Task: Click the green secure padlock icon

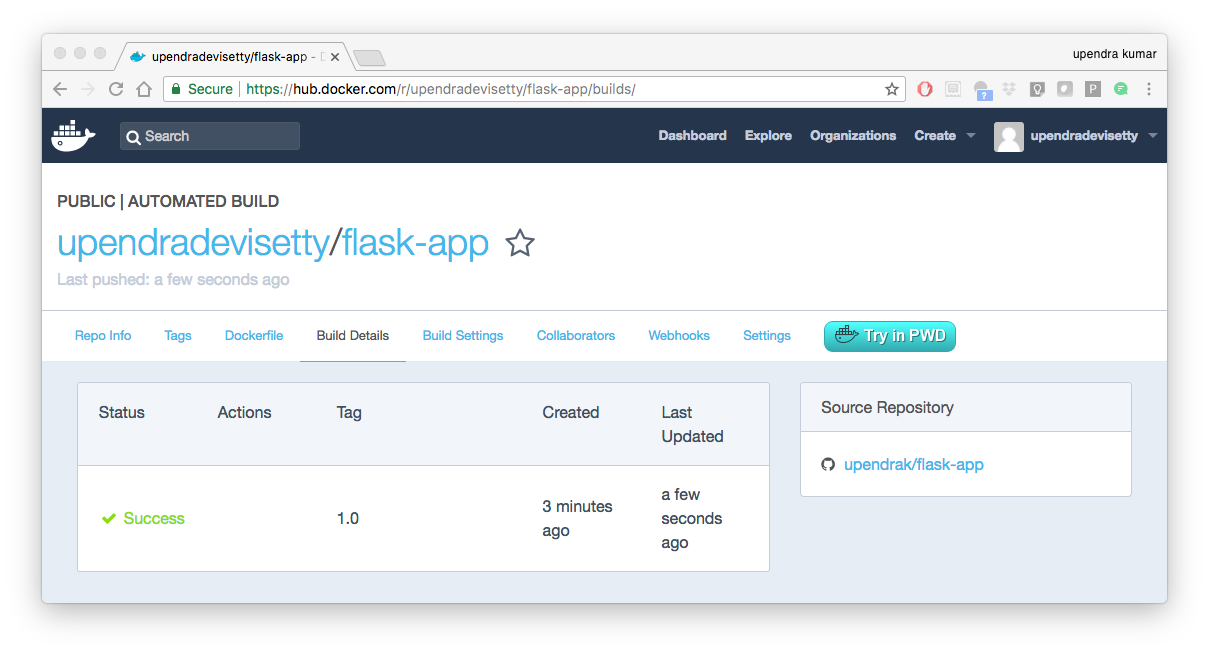Action: (176, 89)
